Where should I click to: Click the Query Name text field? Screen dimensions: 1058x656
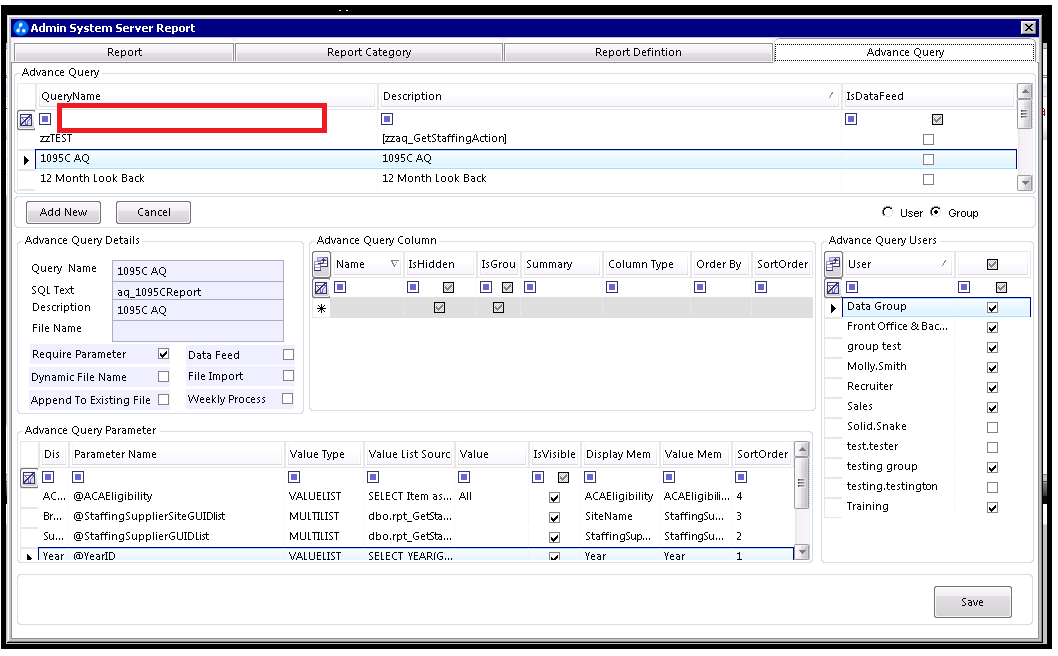(198, 271)
